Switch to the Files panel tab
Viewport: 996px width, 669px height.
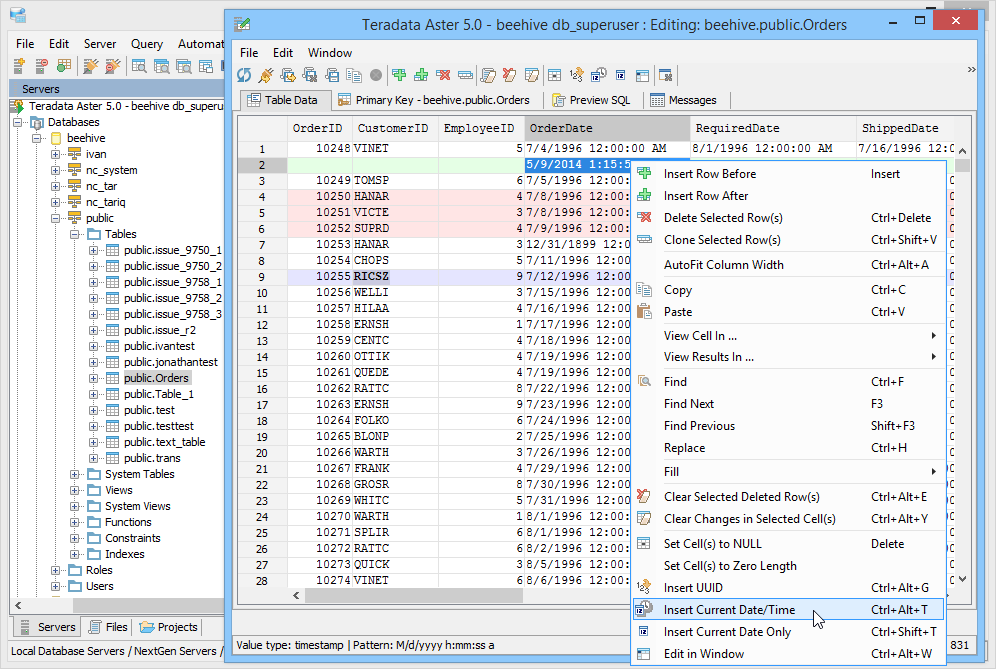109,627
